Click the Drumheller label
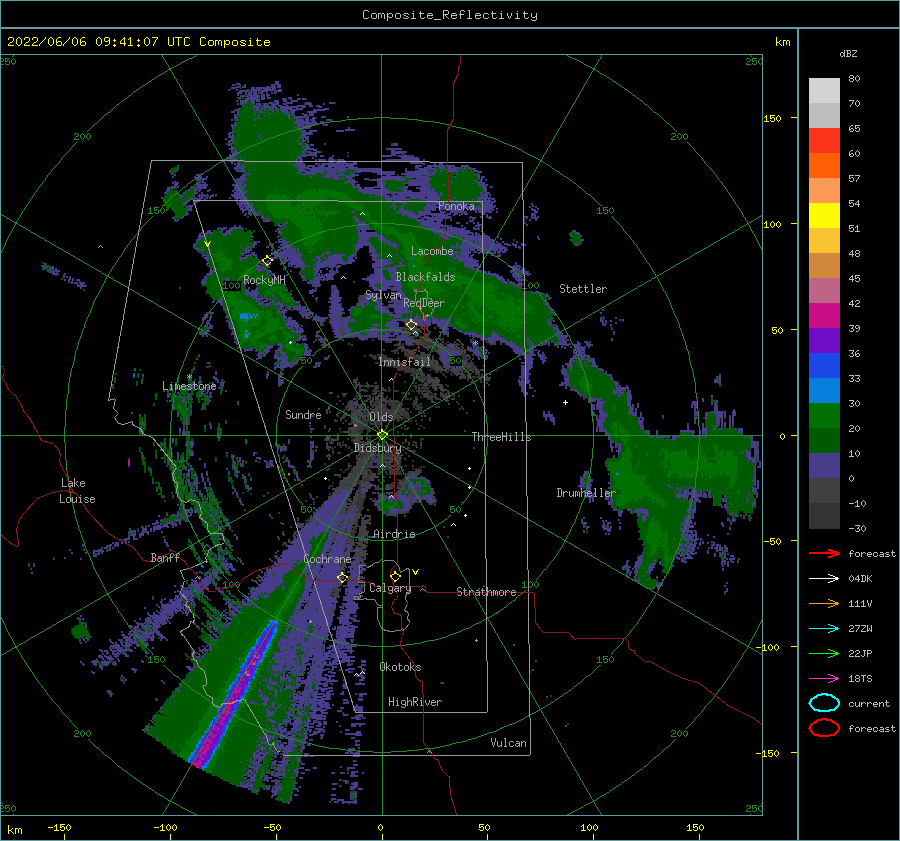The height and width of the screenshot is (841, 900). [x=586, y=493]
